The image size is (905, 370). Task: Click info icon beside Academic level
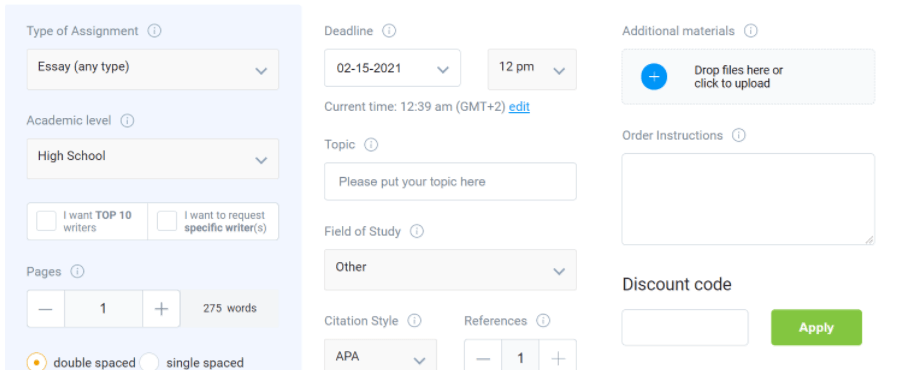pyautogui.click(x=127, y=121)
